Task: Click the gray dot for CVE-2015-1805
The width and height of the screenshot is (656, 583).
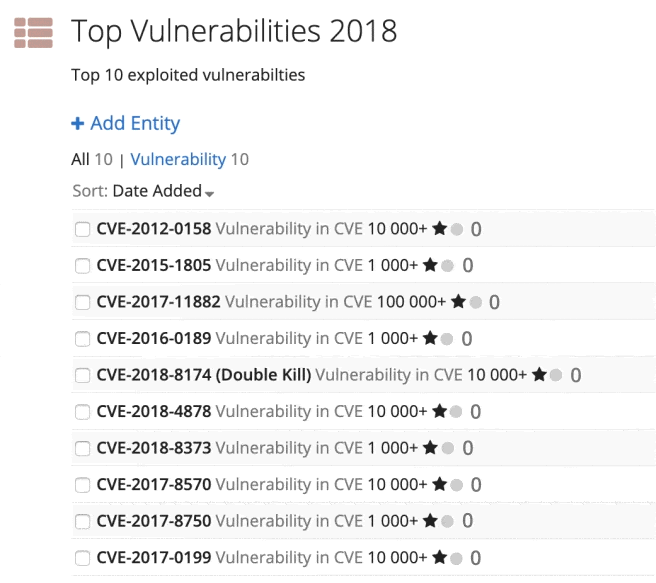Action: 447,266
